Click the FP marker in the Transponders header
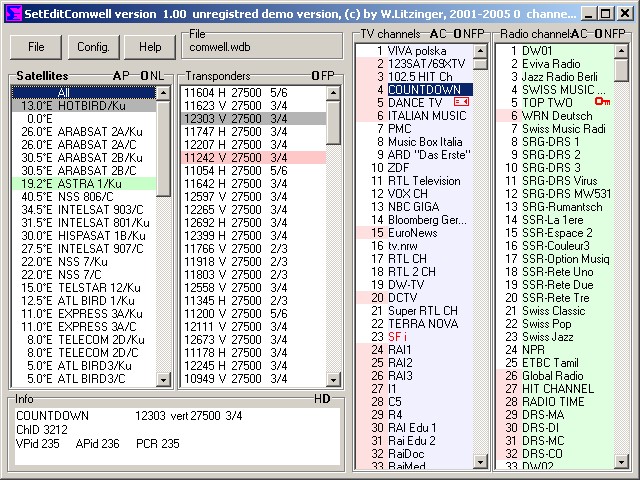 click(328, 76)
